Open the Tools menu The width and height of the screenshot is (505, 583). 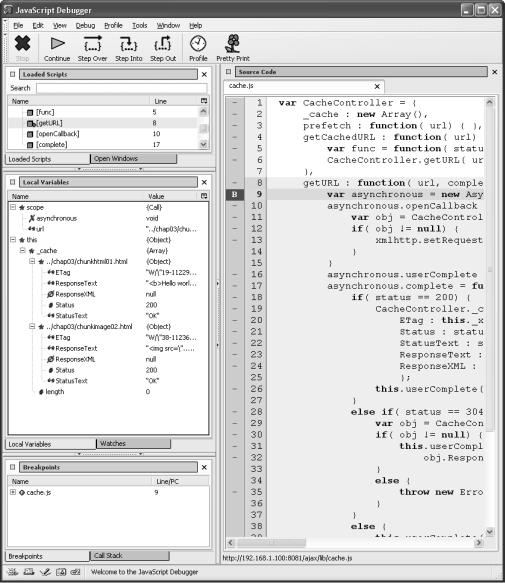tap(139, 25)
